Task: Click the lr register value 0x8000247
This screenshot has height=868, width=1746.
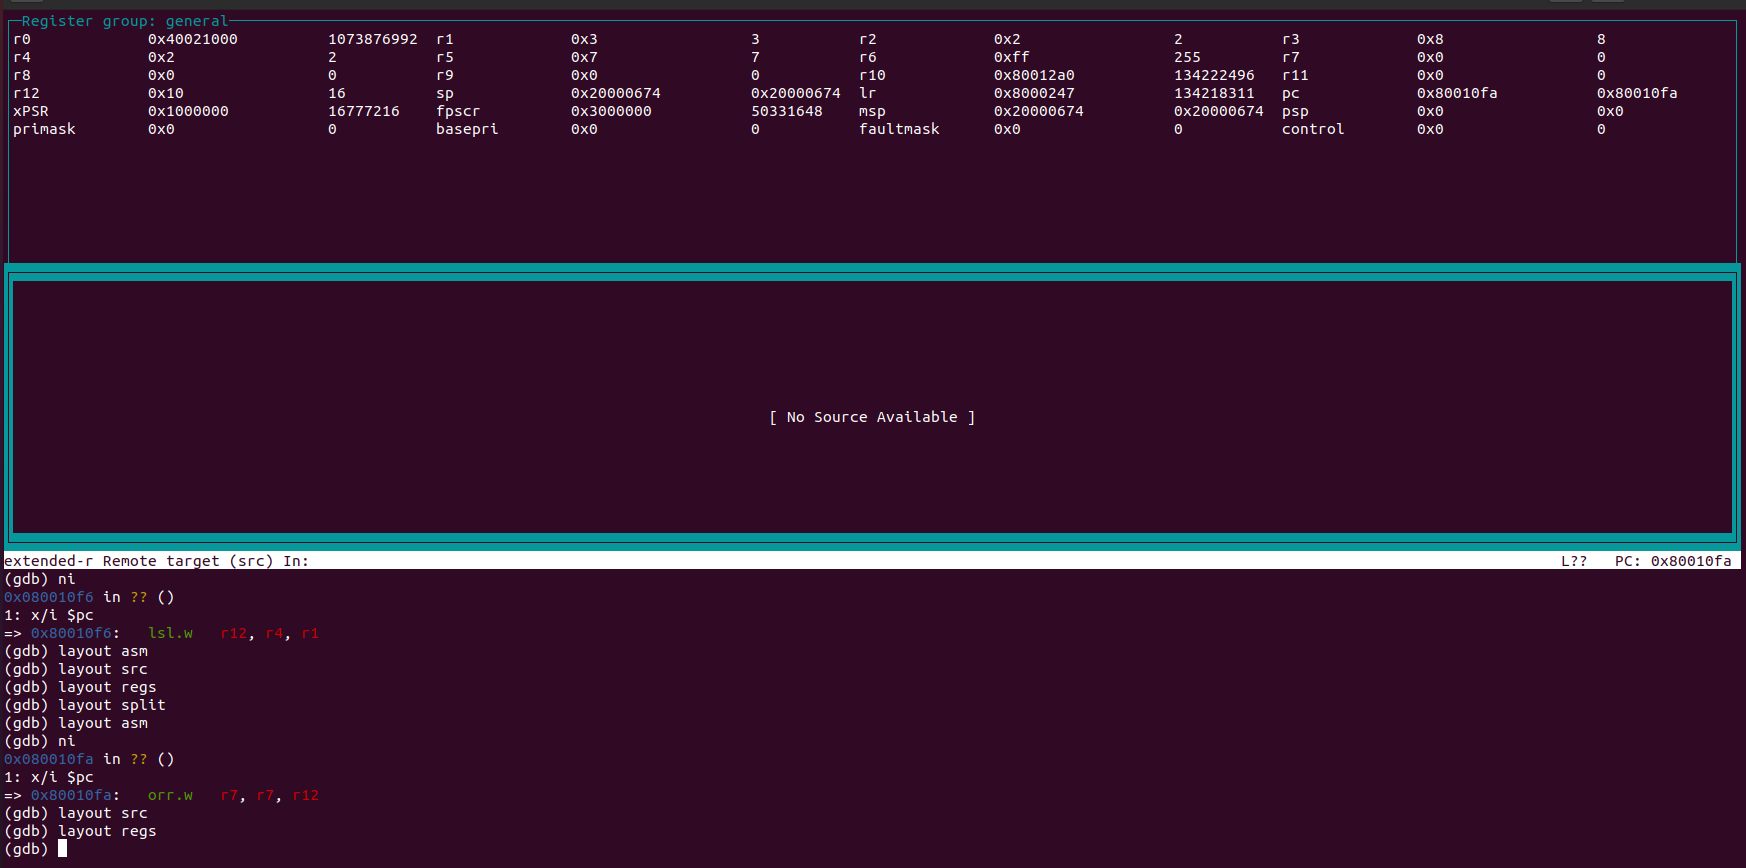Action: 1033,93
